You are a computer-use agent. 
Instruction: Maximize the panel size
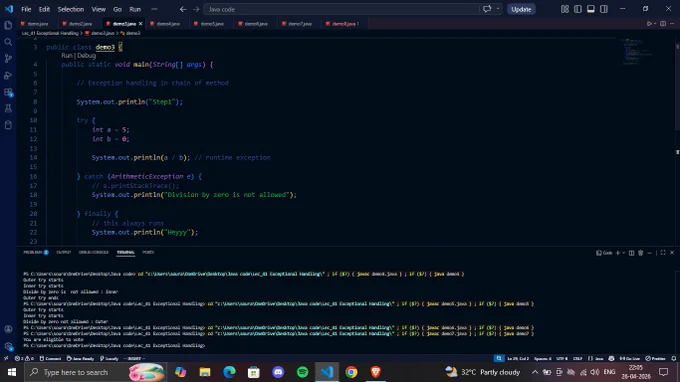pyautogui.click(x=663, y=253)
